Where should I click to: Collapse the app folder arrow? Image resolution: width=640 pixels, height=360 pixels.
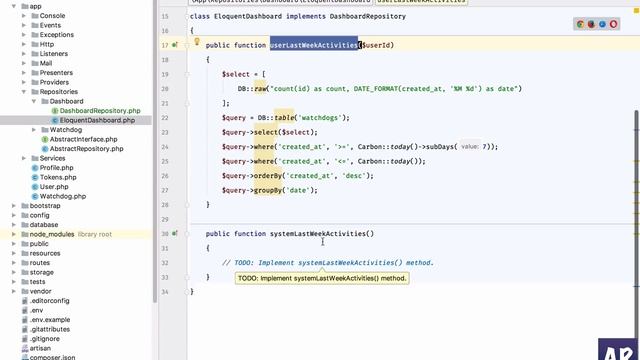tap(14, 6)
